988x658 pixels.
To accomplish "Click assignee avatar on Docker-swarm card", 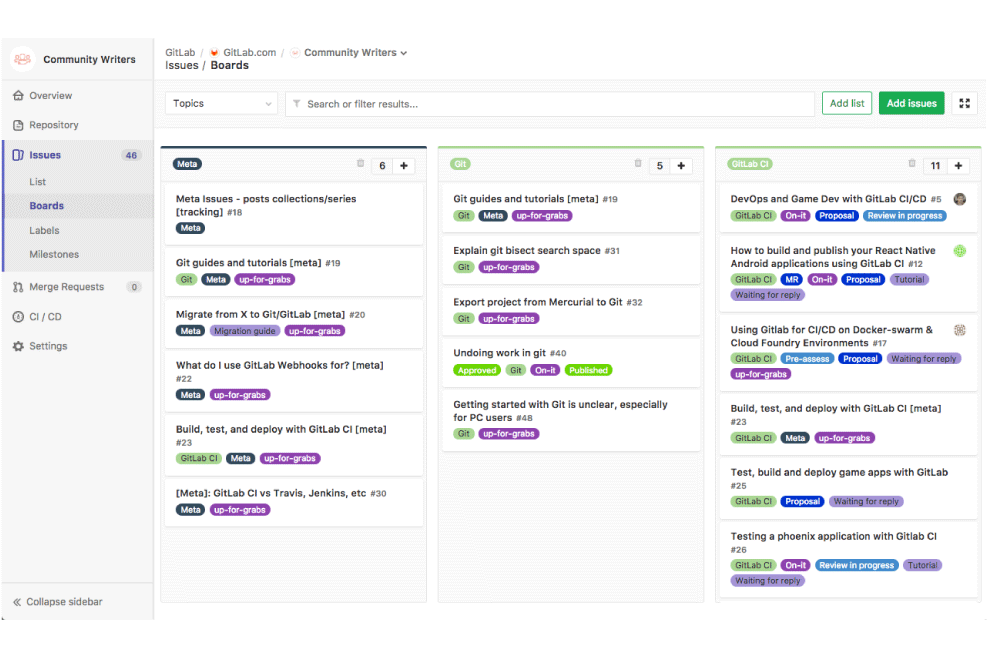I will pyautogui.click(x=960, y=330).
